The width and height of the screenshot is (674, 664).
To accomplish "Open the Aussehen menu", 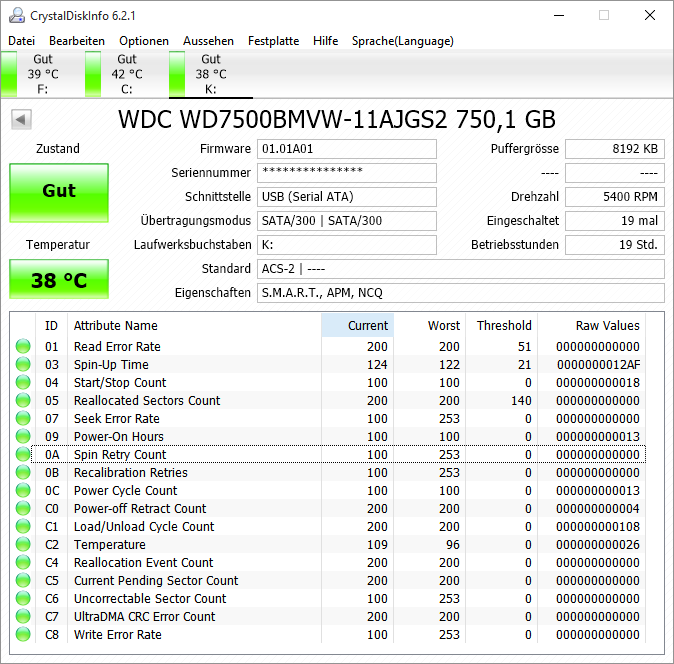I will [x=208, y=41].
